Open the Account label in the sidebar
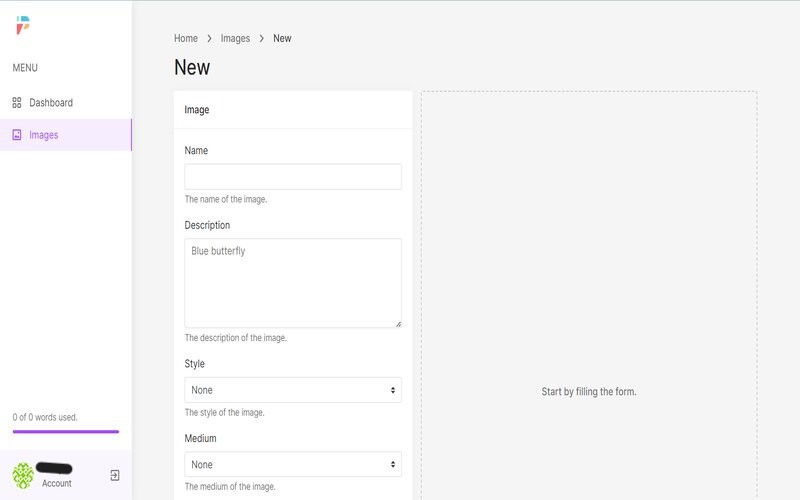The height and width of the screenshot is (500, 800). click(57, 483)
